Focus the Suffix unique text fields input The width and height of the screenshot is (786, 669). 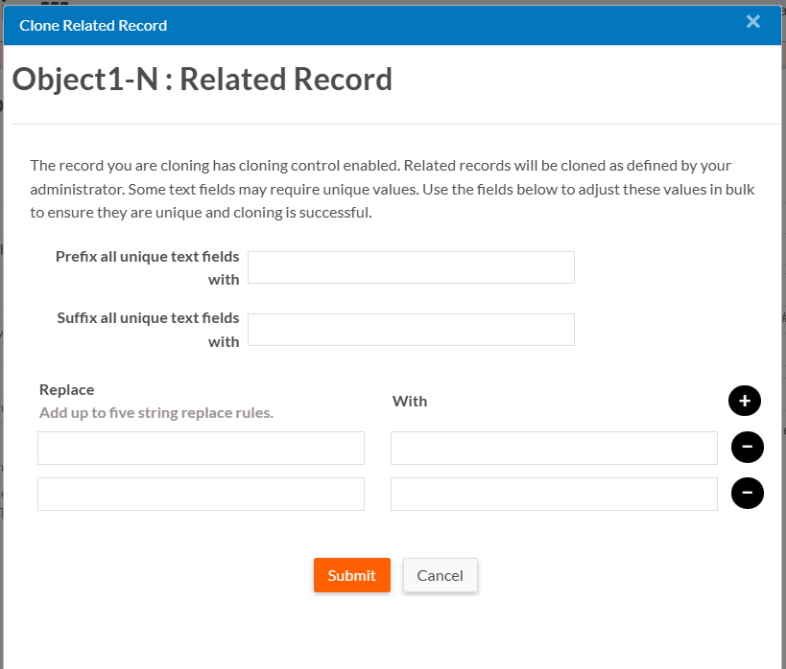coord(411,330)
